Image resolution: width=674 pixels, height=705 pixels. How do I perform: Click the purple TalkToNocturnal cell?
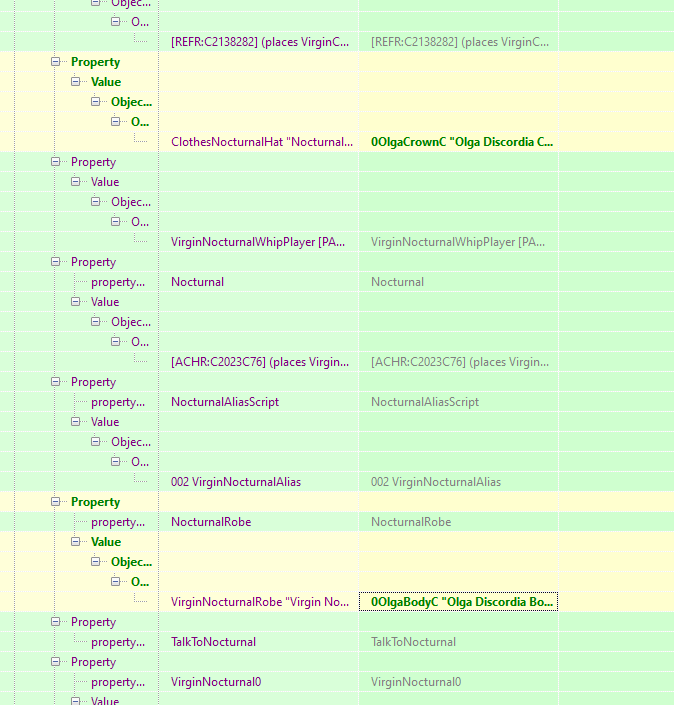[259, 642]
